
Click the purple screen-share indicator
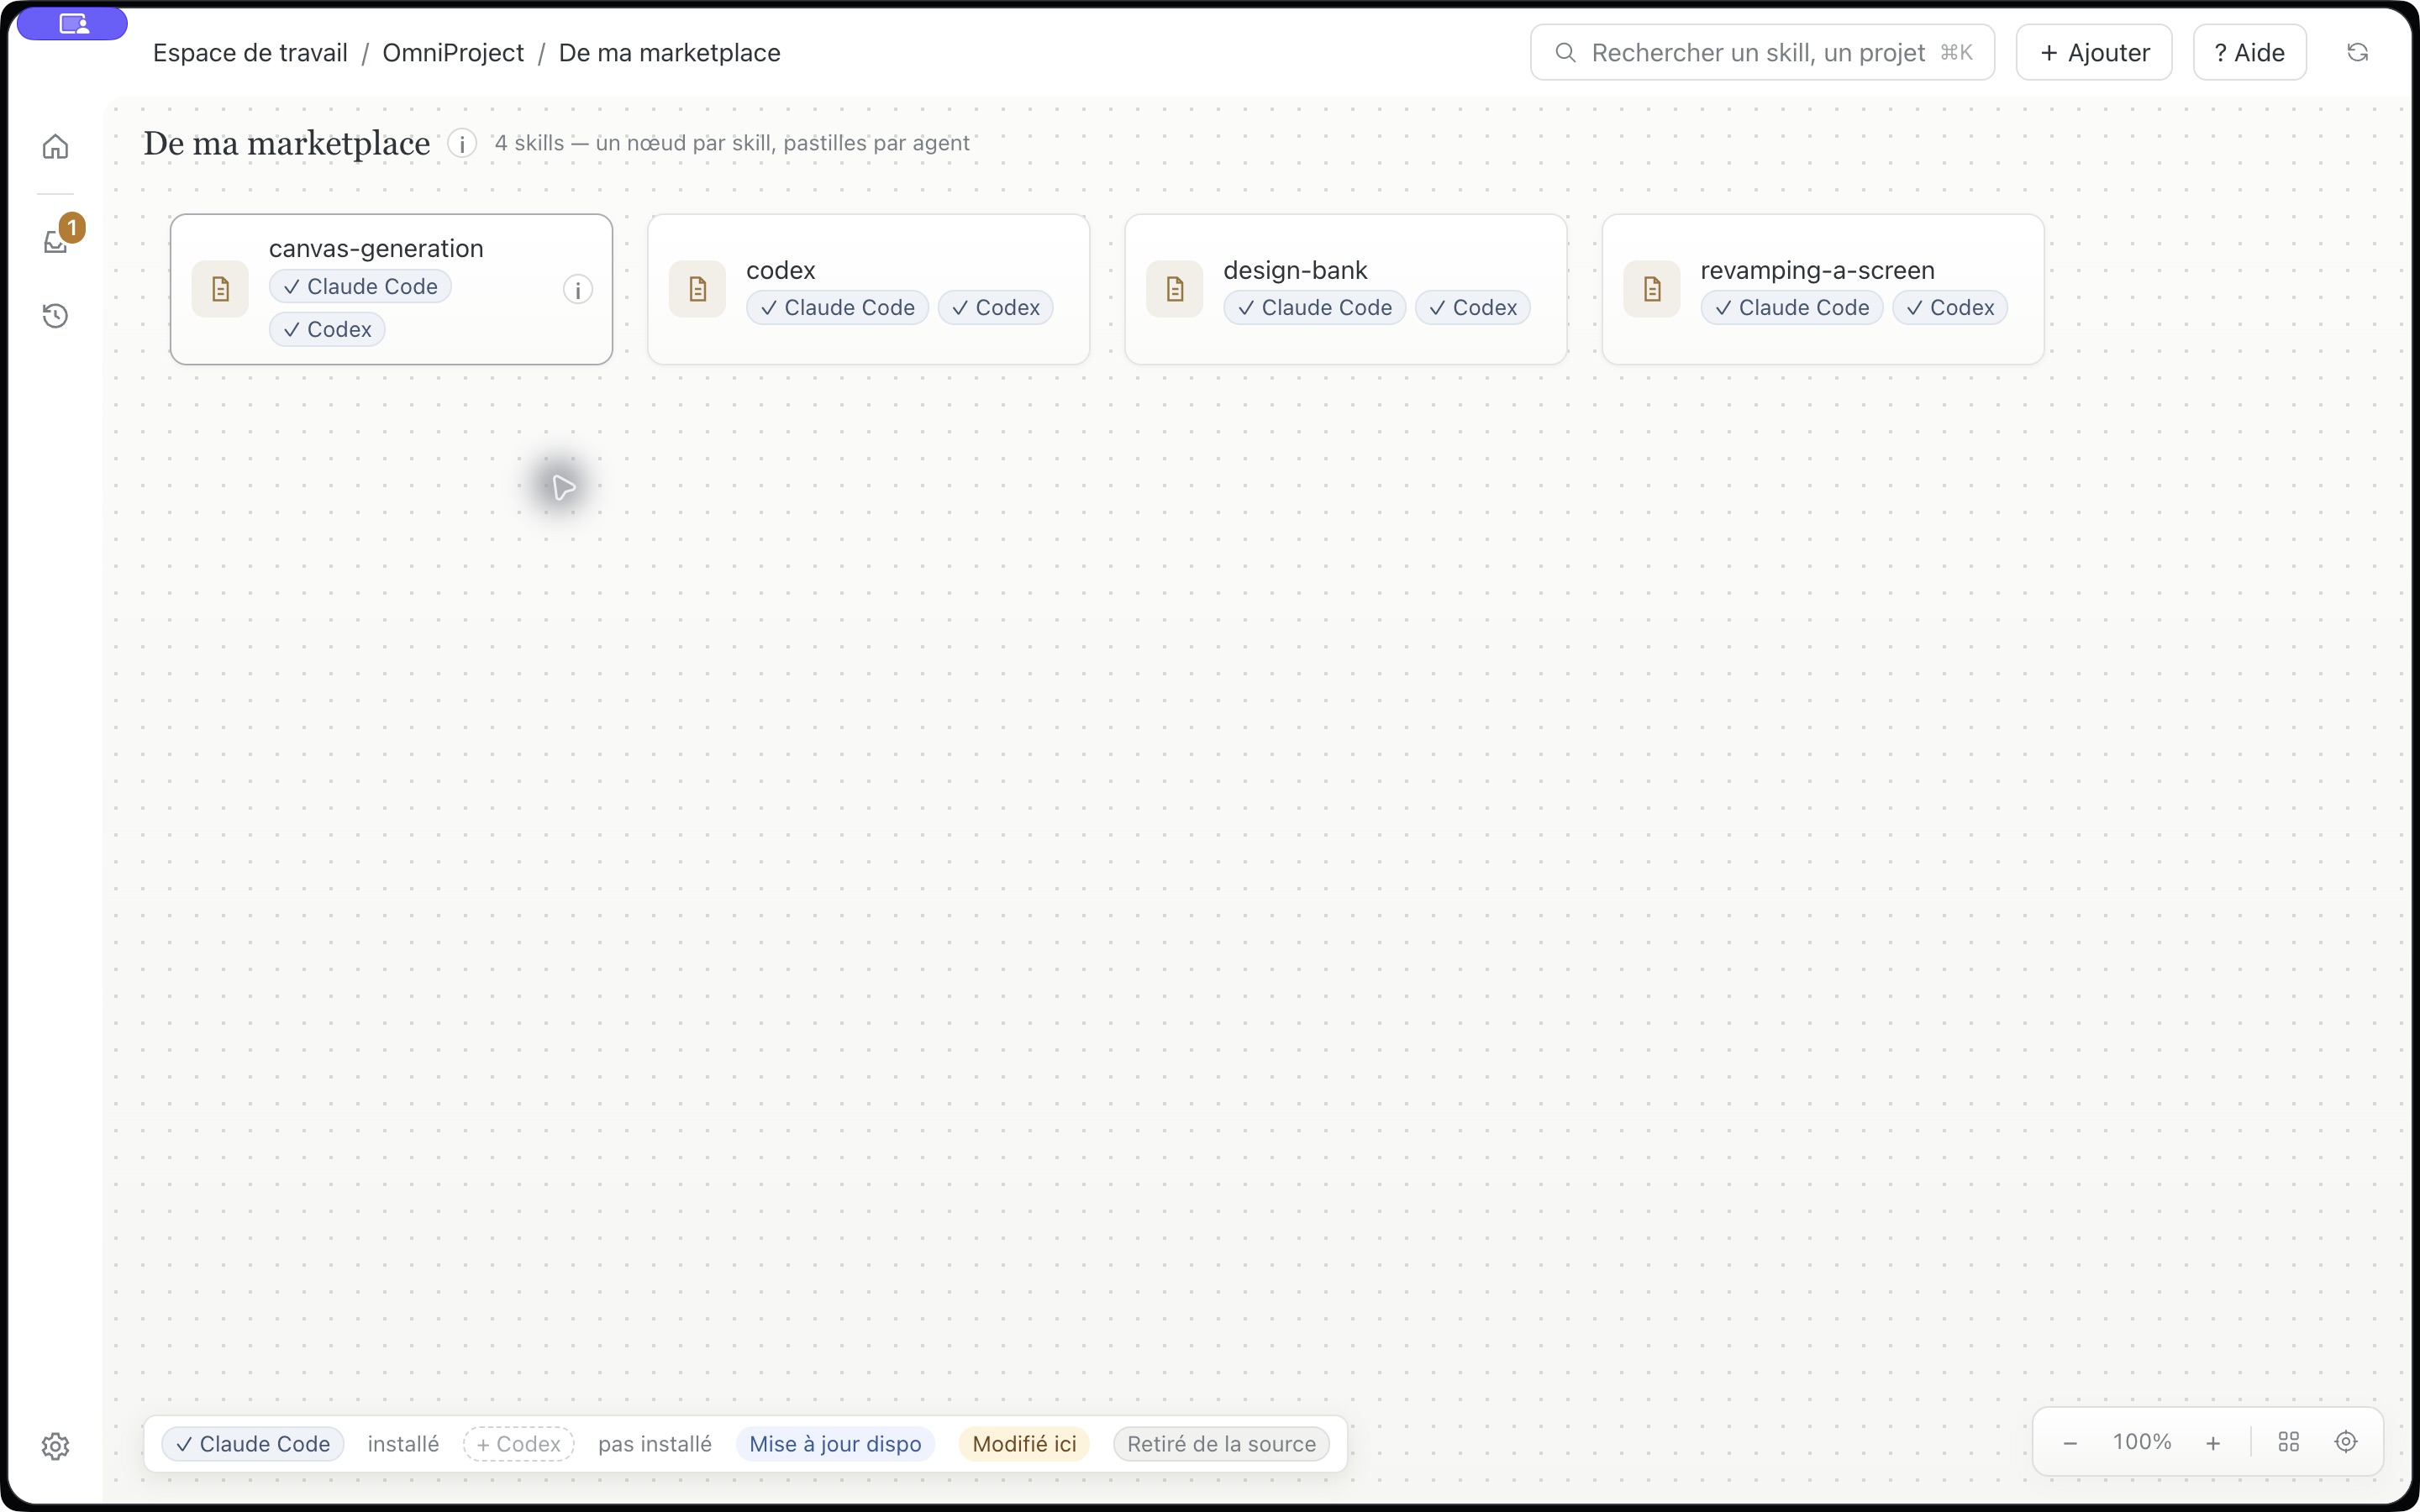coord(72,24)
